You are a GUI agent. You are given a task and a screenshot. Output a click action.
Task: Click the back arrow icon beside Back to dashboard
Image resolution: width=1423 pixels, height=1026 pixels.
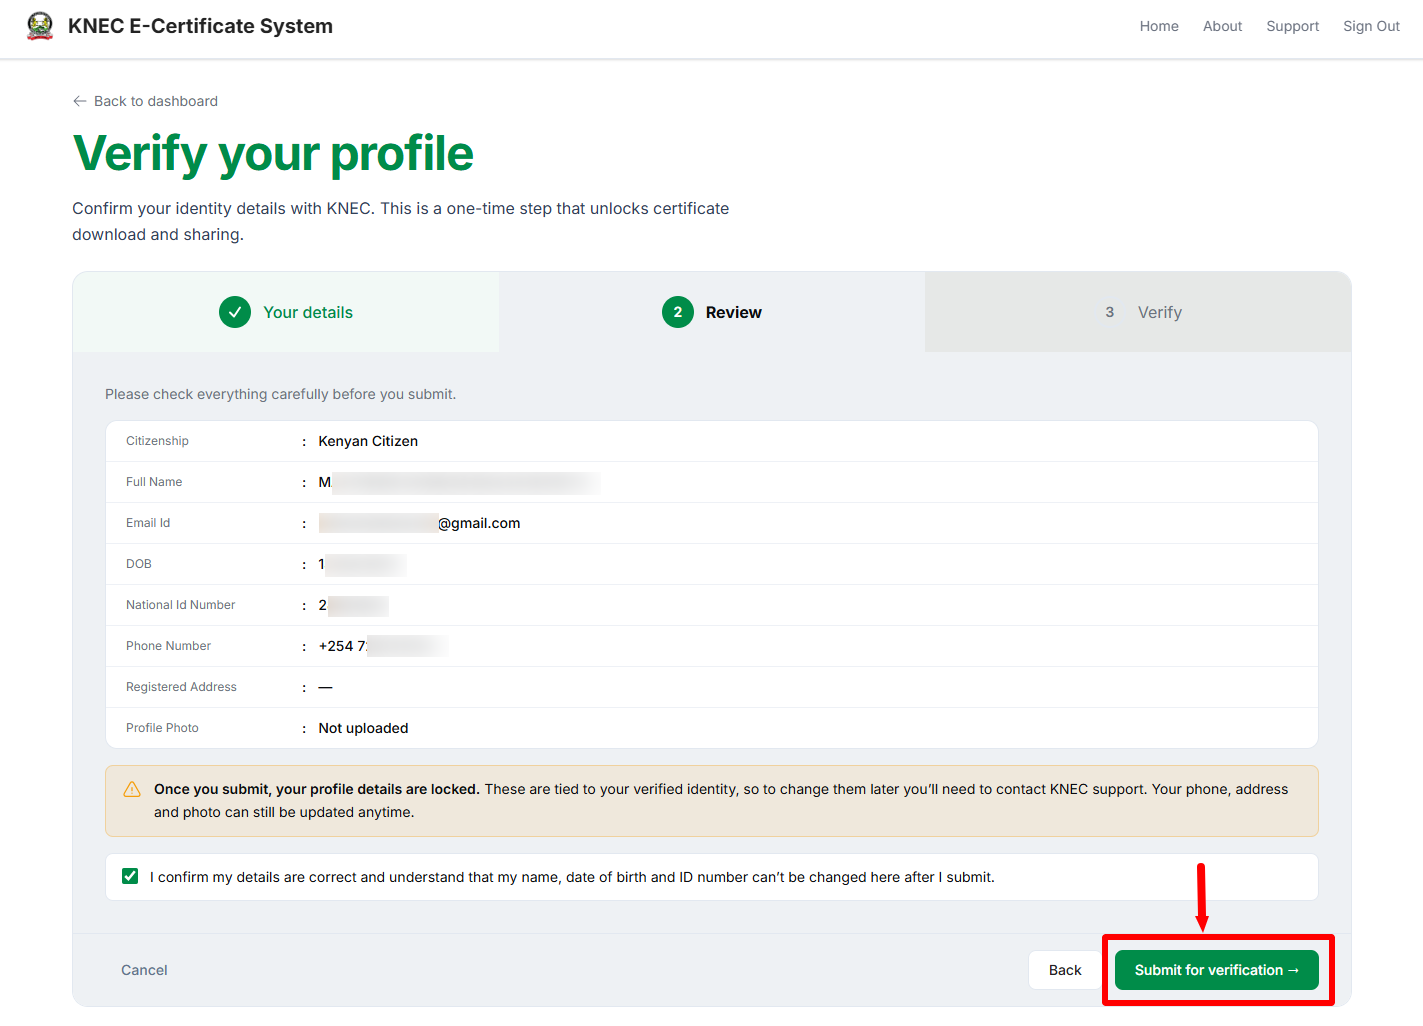[x=80, y=101]
